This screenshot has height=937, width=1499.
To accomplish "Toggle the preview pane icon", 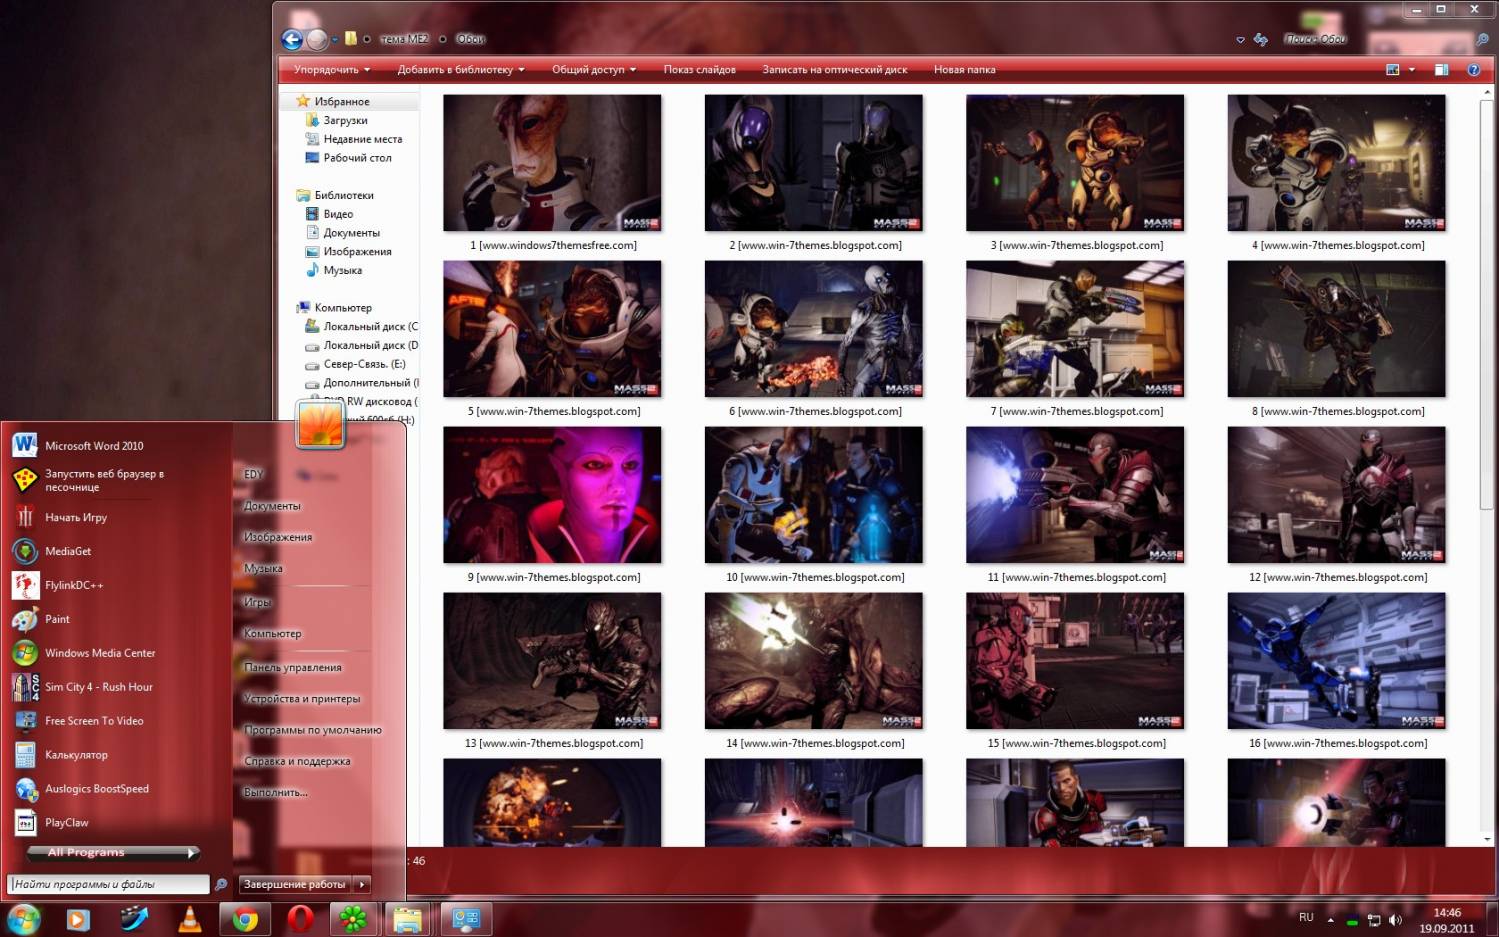I will [x=1441, y=70].
